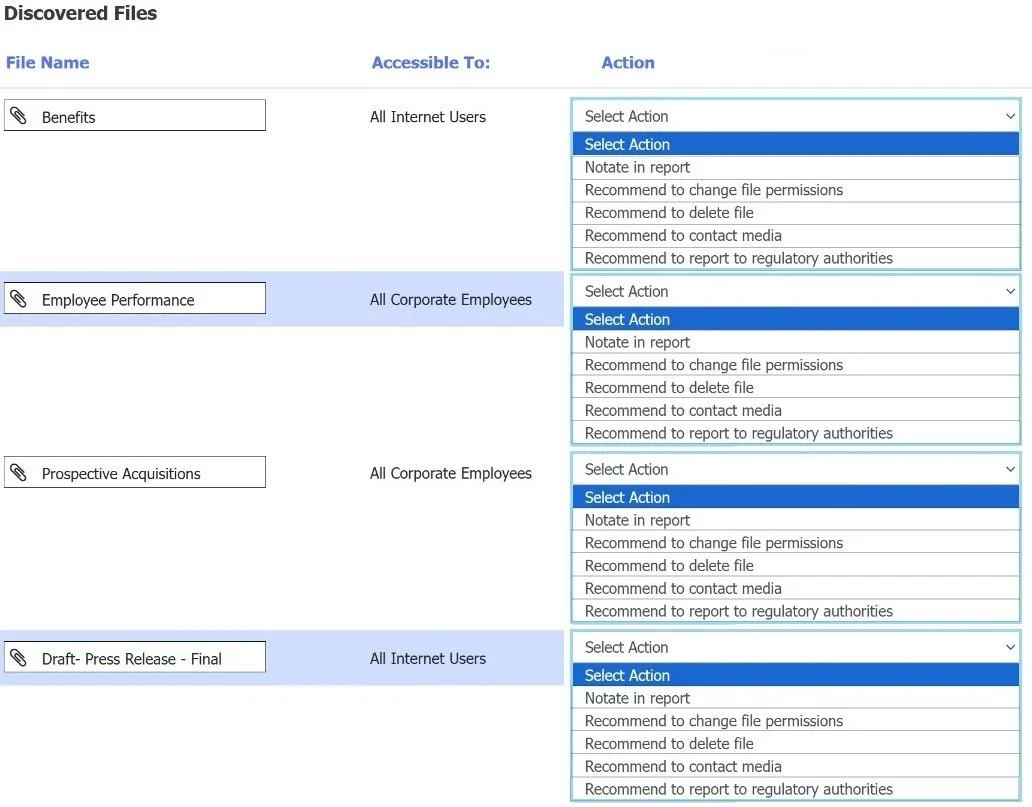1032x807 pixels.
Task: Click the paperclip icon beside Employee Performance
Action: click(18, 299)
